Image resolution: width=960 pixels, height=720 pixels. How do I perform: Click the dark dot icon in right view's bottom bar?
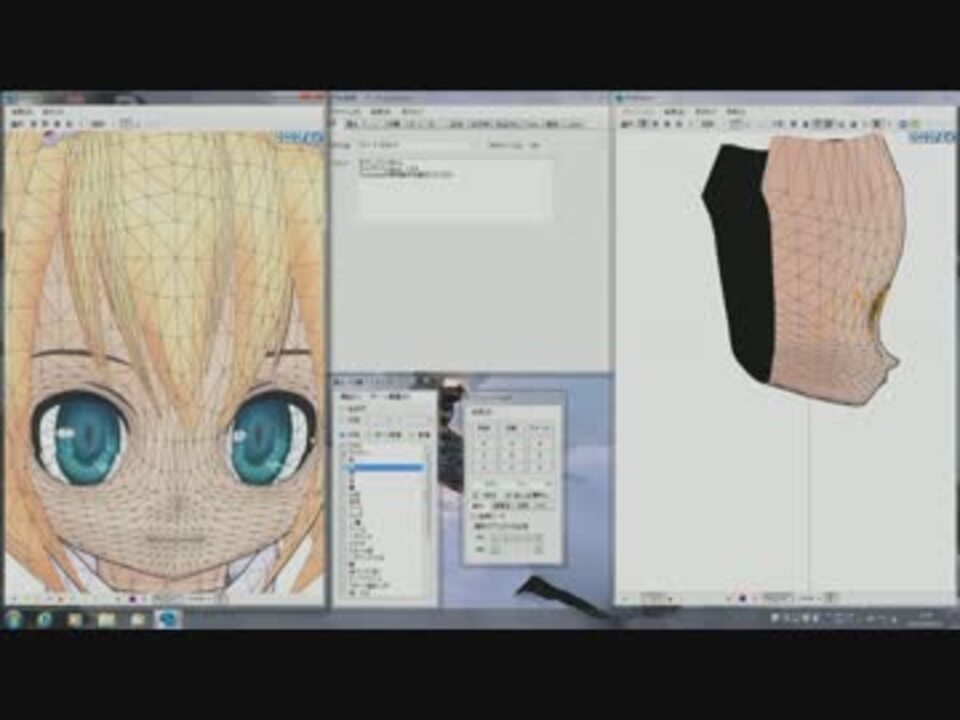coord(742,598)
